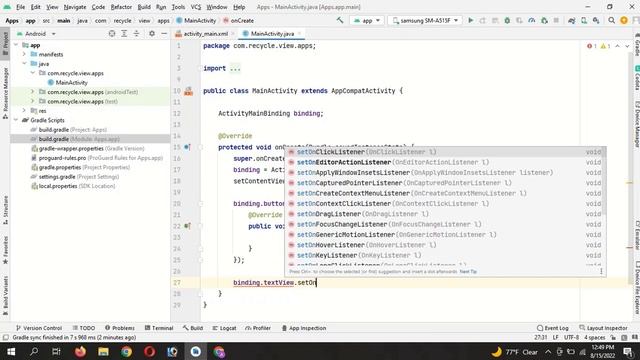
Task: Start debugging with the Debug bug icon
Action: pos(507,20)
